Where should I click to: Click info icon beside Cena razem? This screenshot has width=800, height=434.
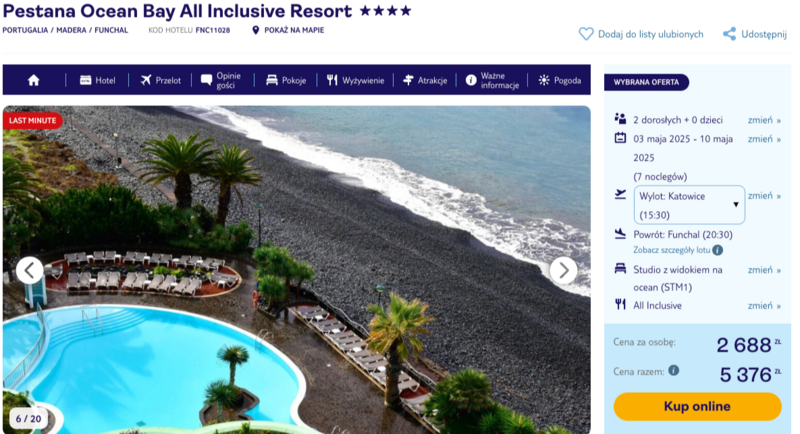point(673,370)
